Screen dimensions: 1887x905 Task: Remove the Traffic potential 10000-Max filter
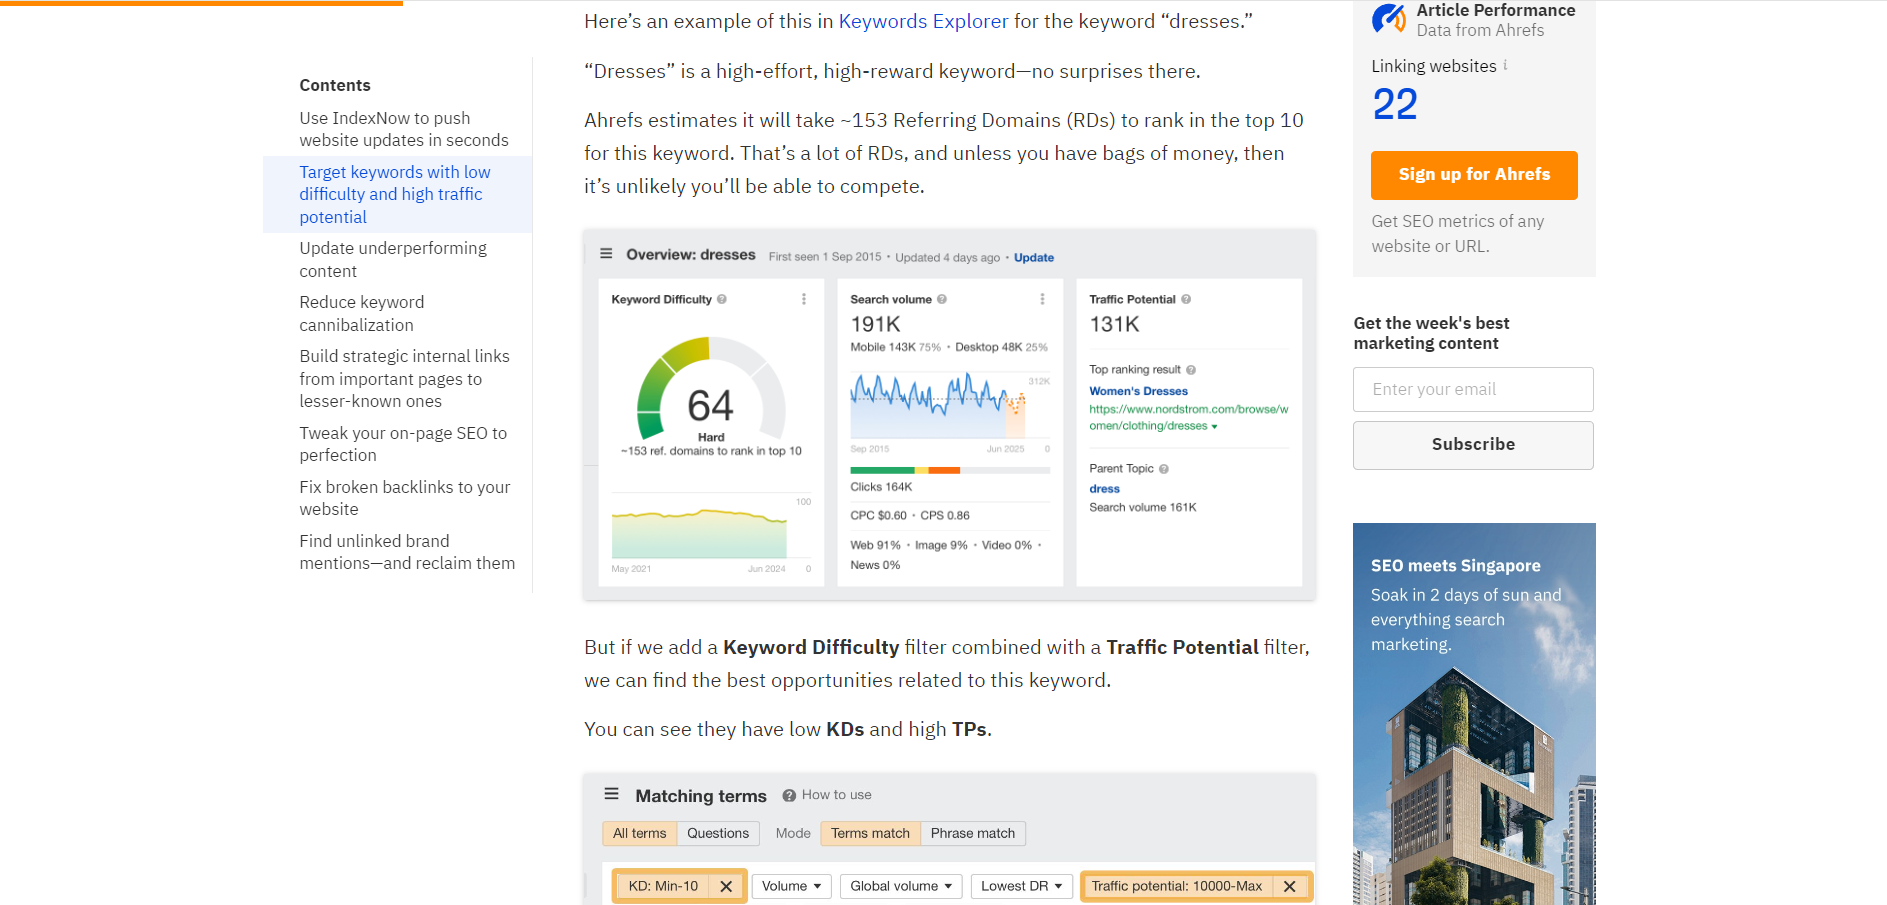pyautogui.click(x=1290, y=886)
